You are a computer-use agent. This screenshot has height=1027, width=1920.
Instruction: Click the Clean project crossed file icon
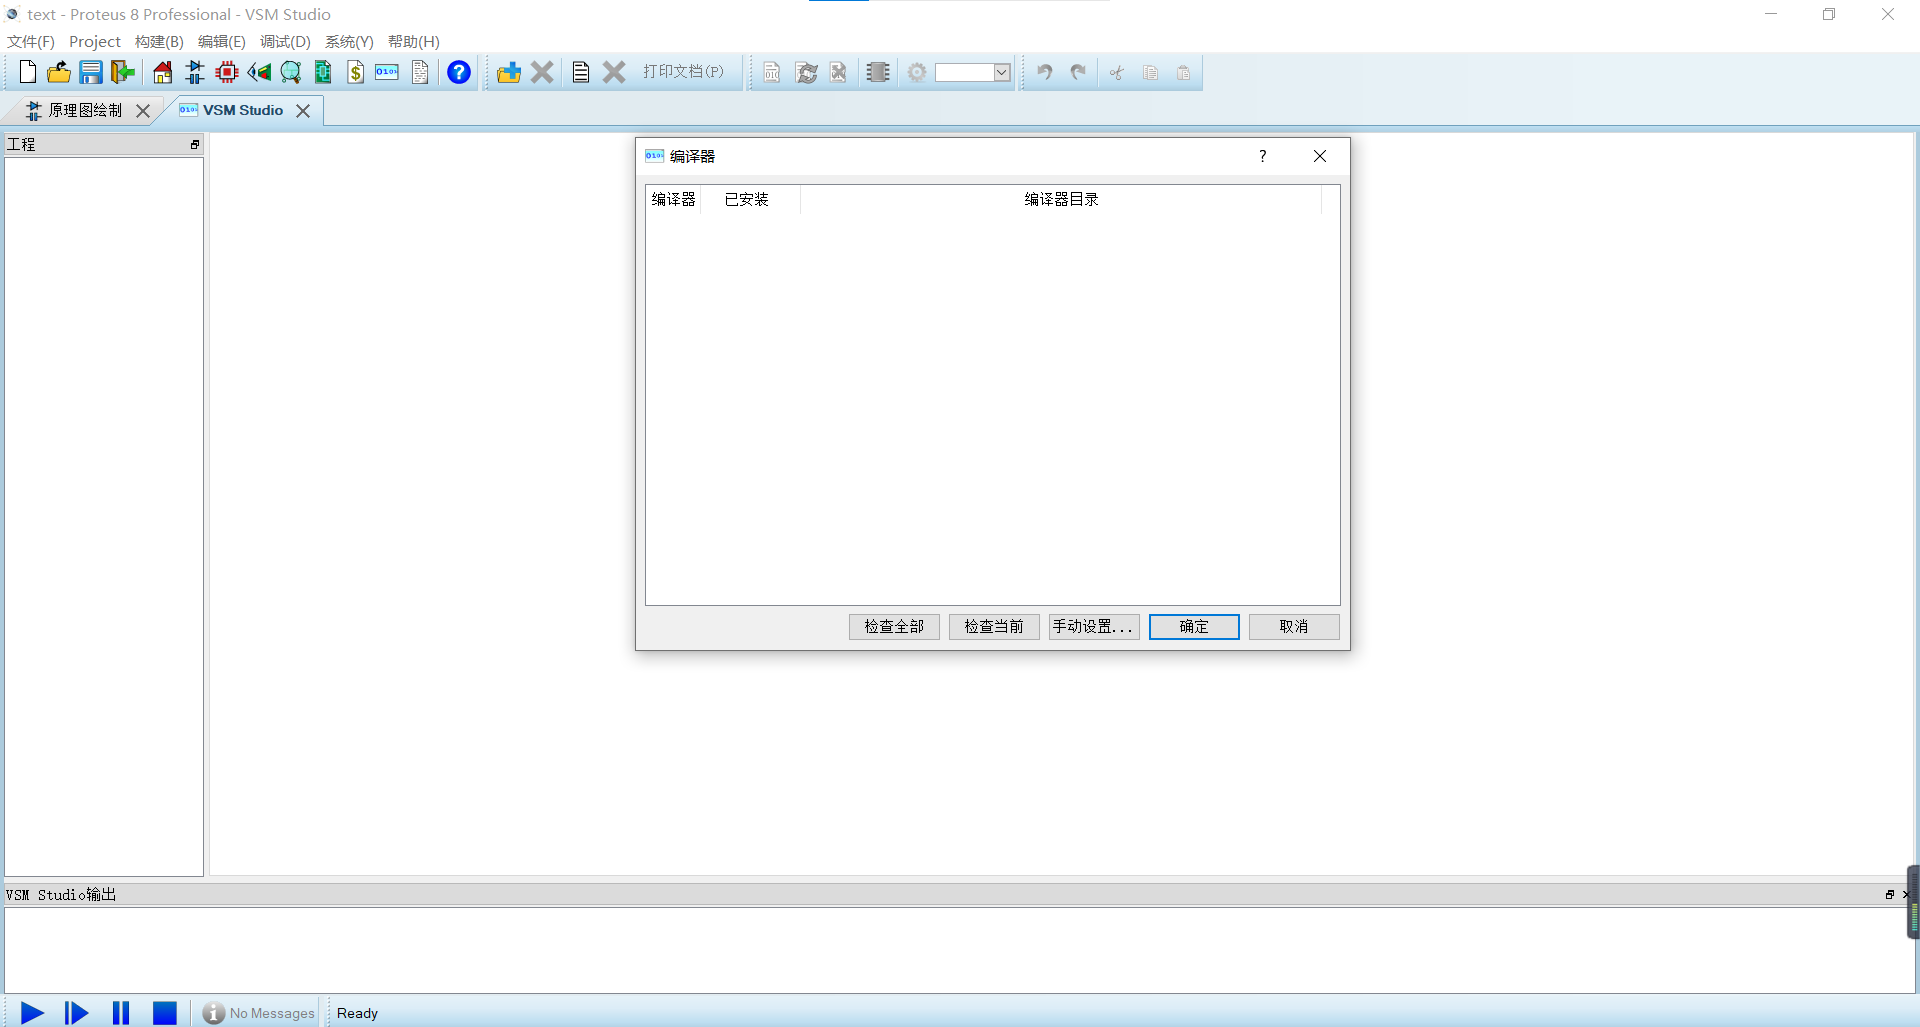(x=839, y=72)
